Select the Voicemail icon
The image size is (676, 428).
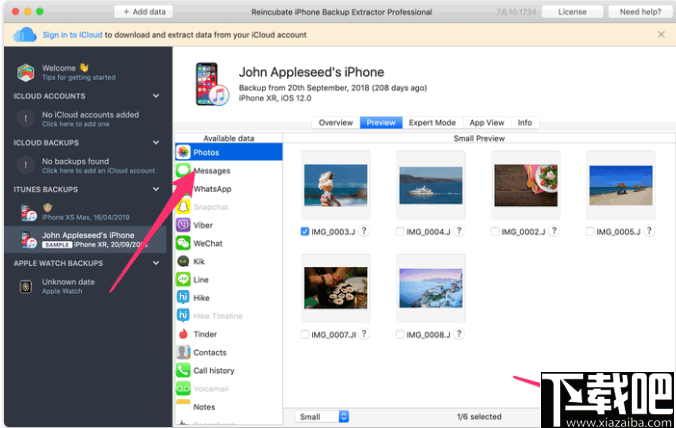[x=183, y=388]
